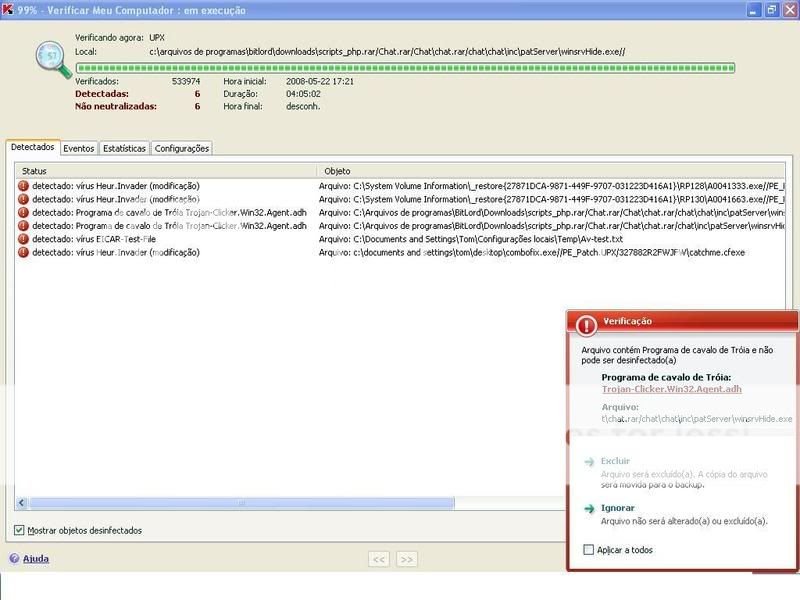
Task: Click the warning icon in the Verificação popup header
Action: click(x=585, y=322)
